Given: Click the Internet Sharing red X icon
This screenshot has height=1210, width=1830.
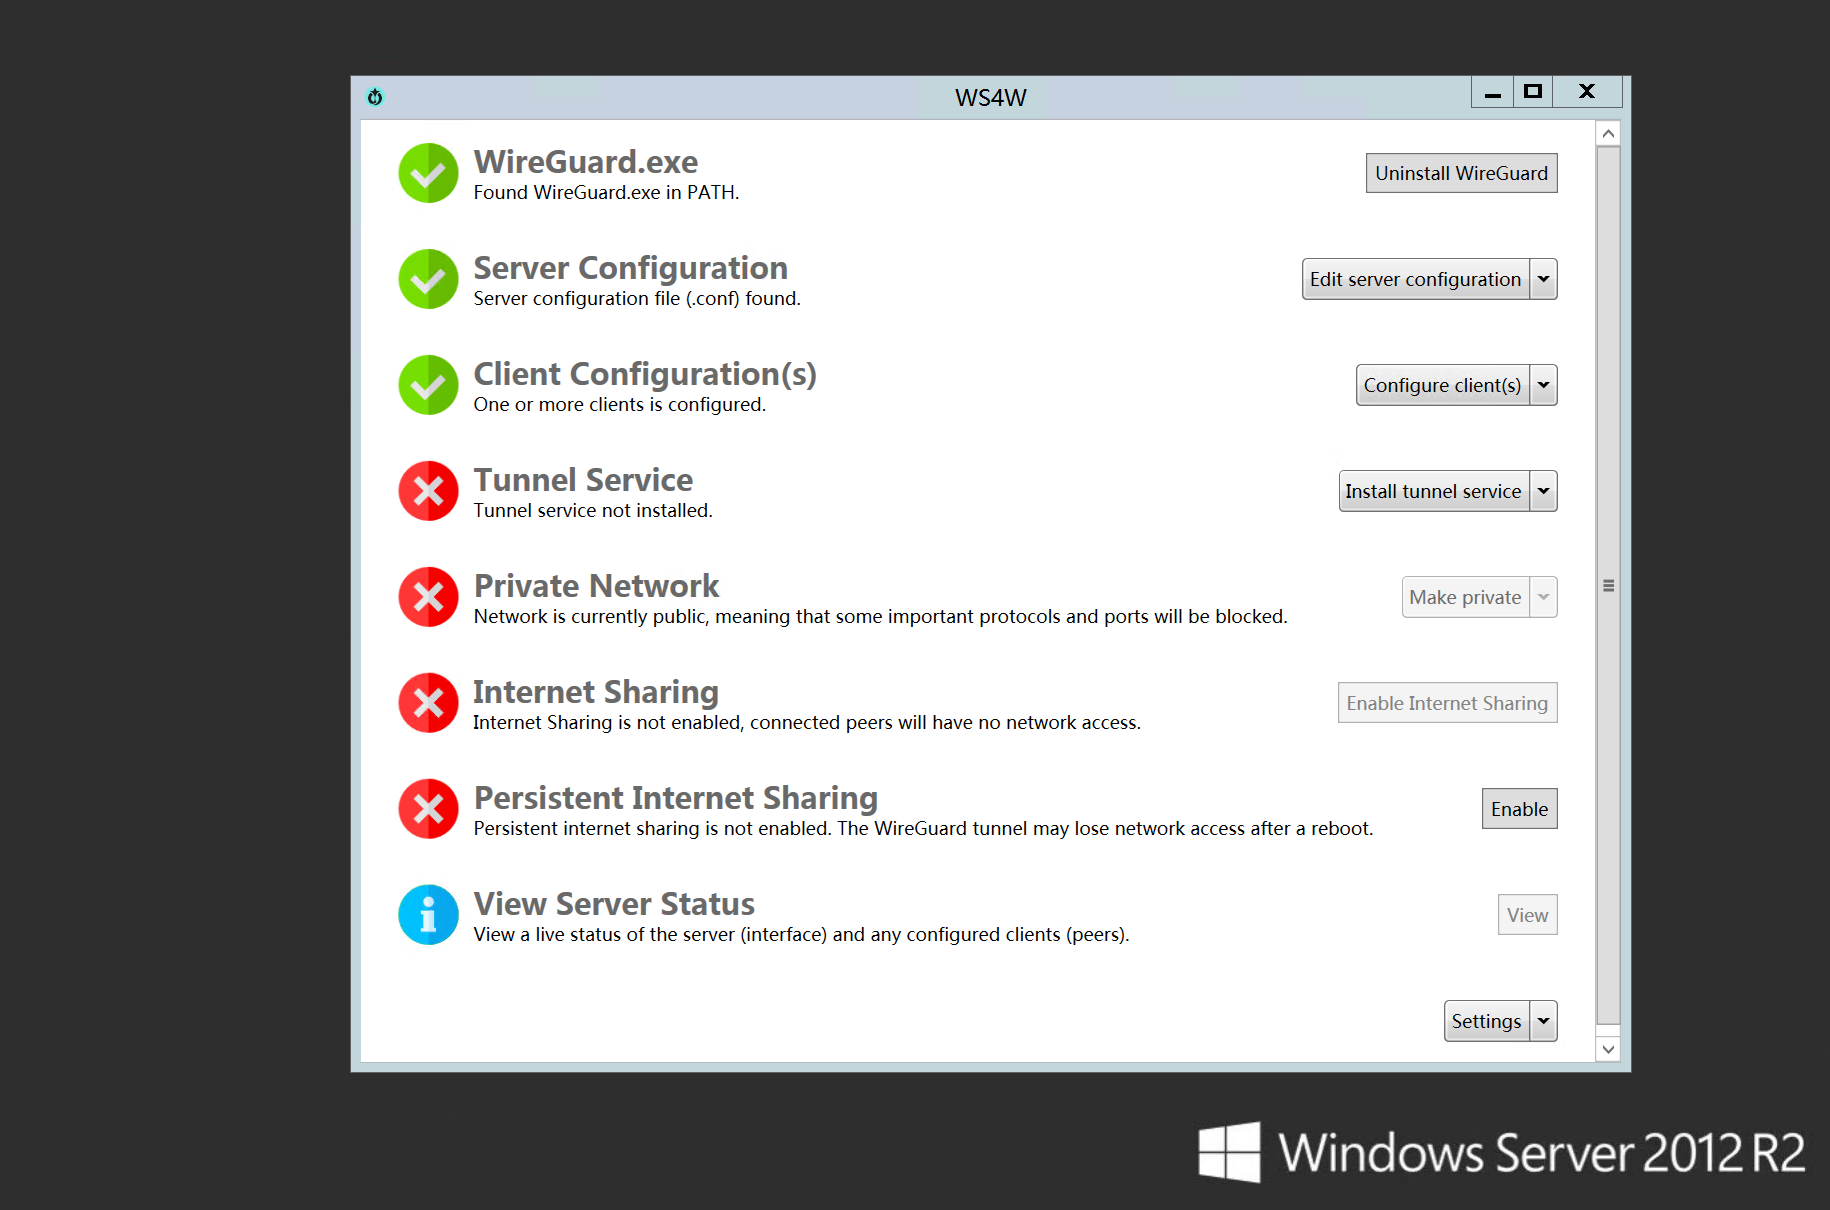Looking at the screenshot, I should (428, 703).
